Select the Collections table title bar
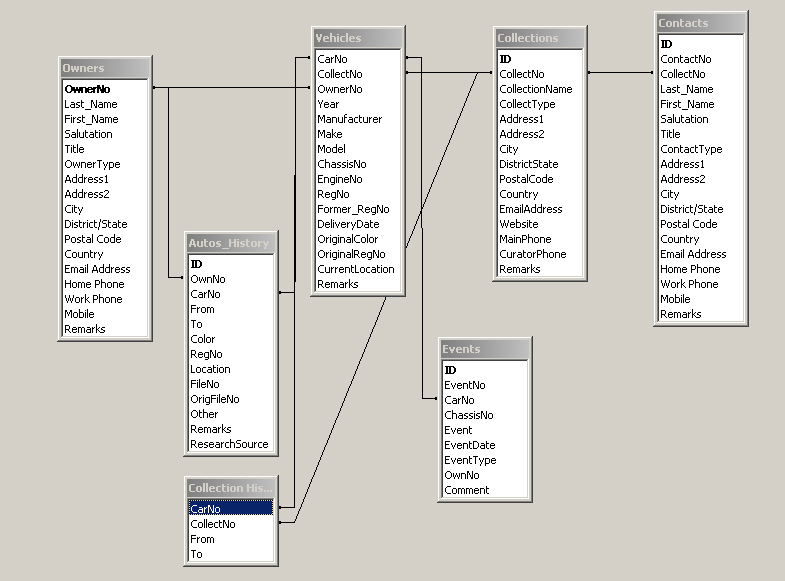The height and width of the screenshot is (581, 785). coord(540,38)
